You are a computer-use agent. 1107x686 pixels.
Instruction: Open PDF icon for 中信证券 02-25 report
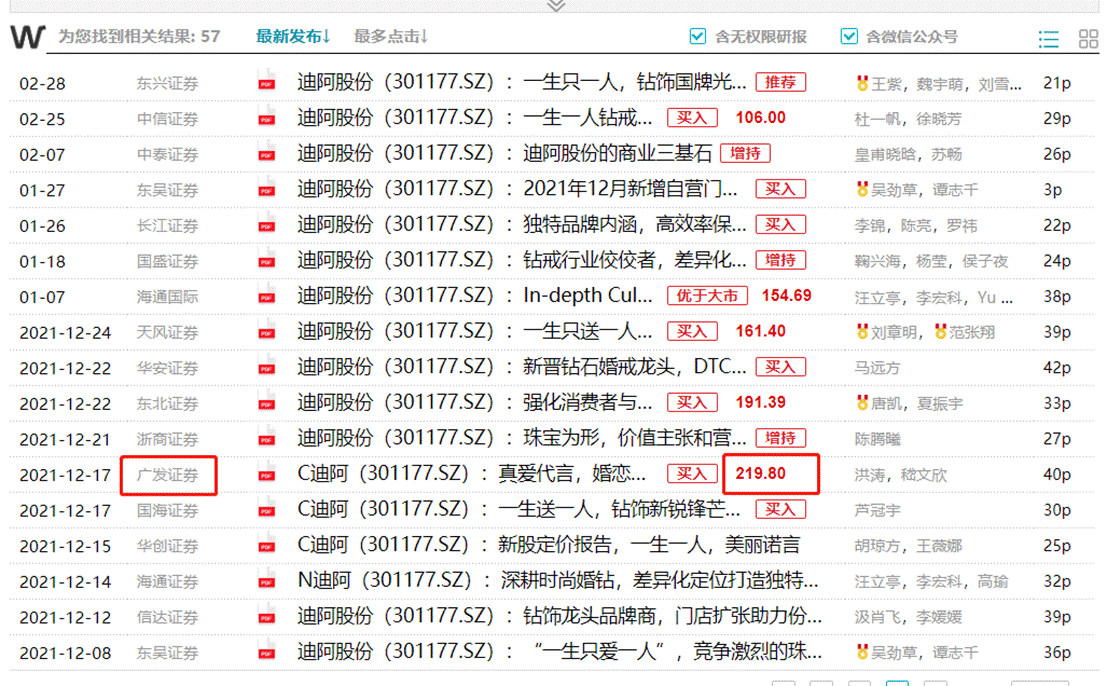266,114
